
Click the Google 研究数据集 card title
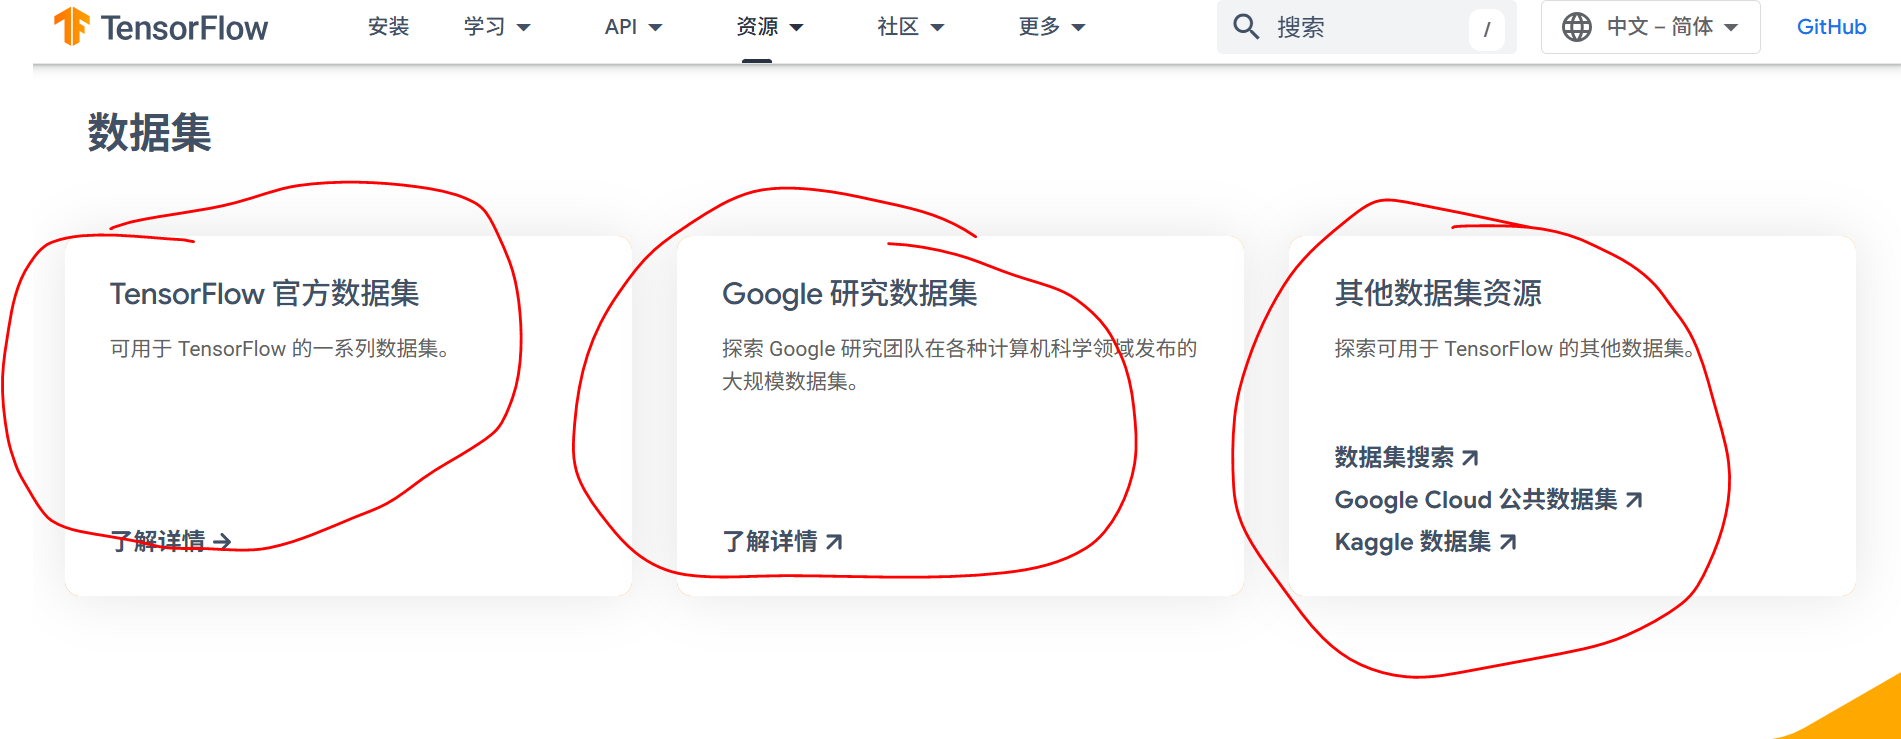point(850,293)
